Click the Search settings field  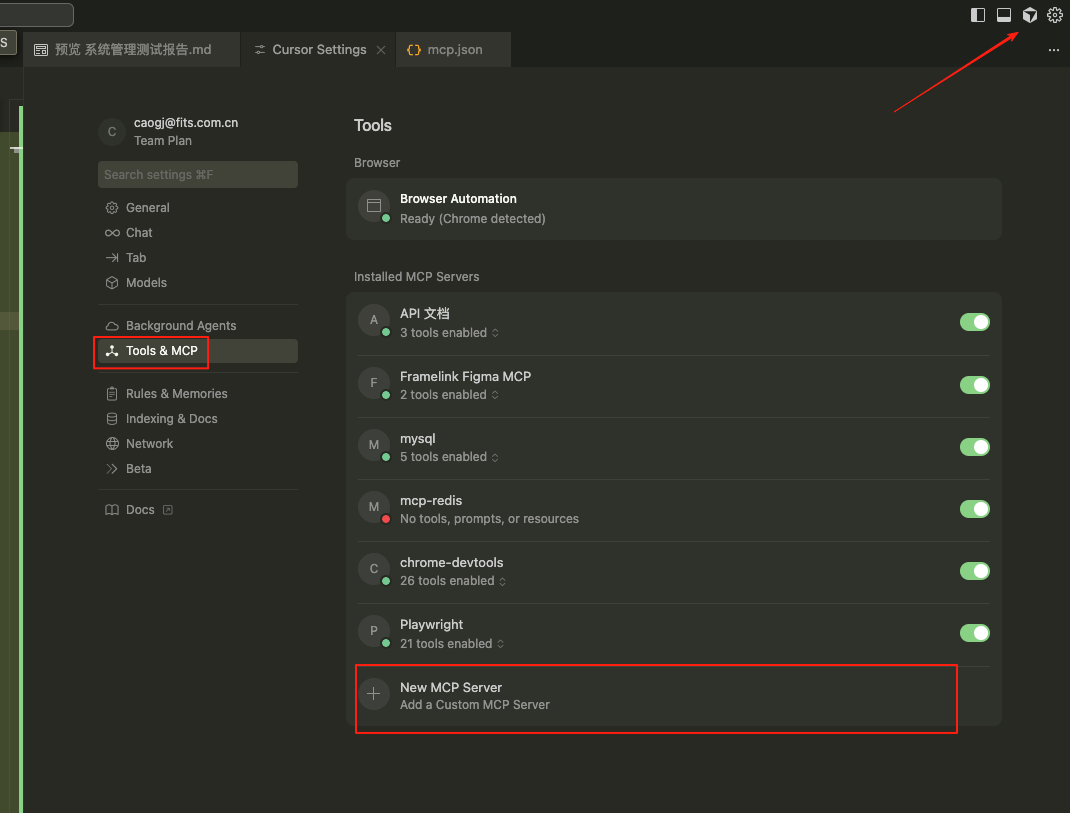pos(198,175)
